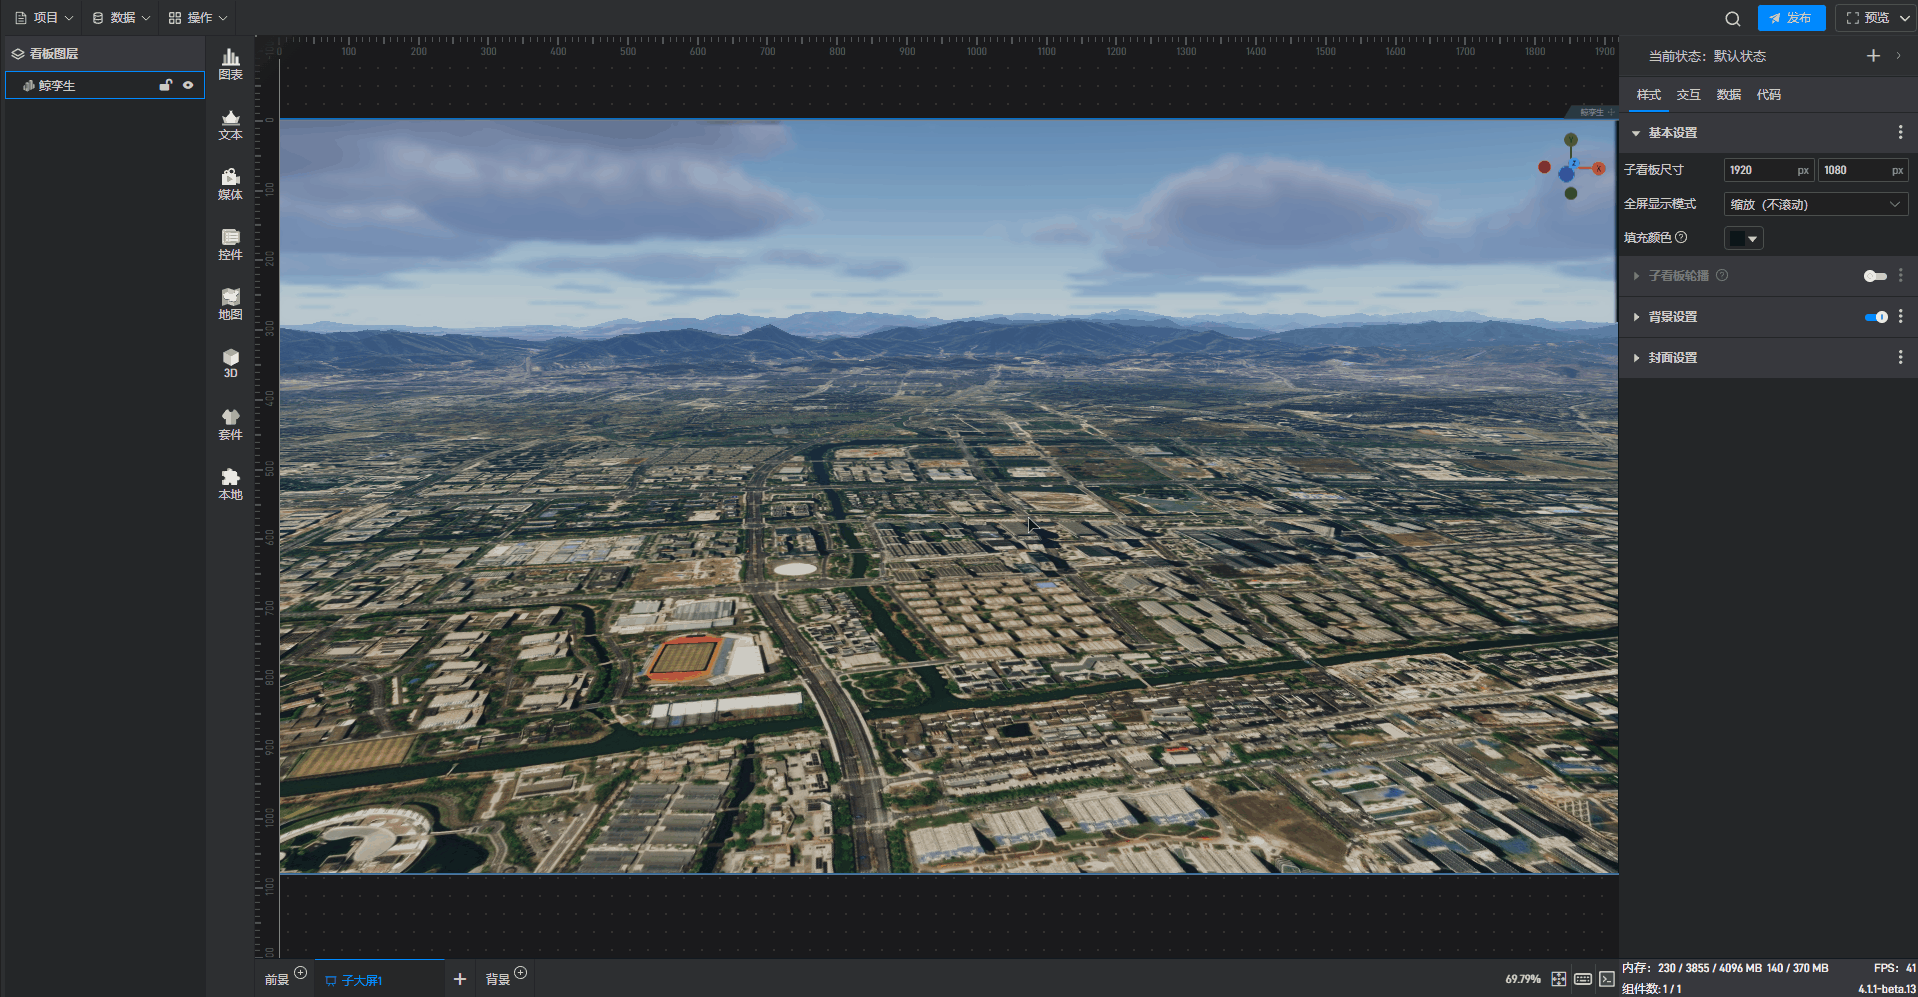The image size is (1918, 997).
Task: Click the 4.1.1-beta.13 version text
Action: (1886, 988)
